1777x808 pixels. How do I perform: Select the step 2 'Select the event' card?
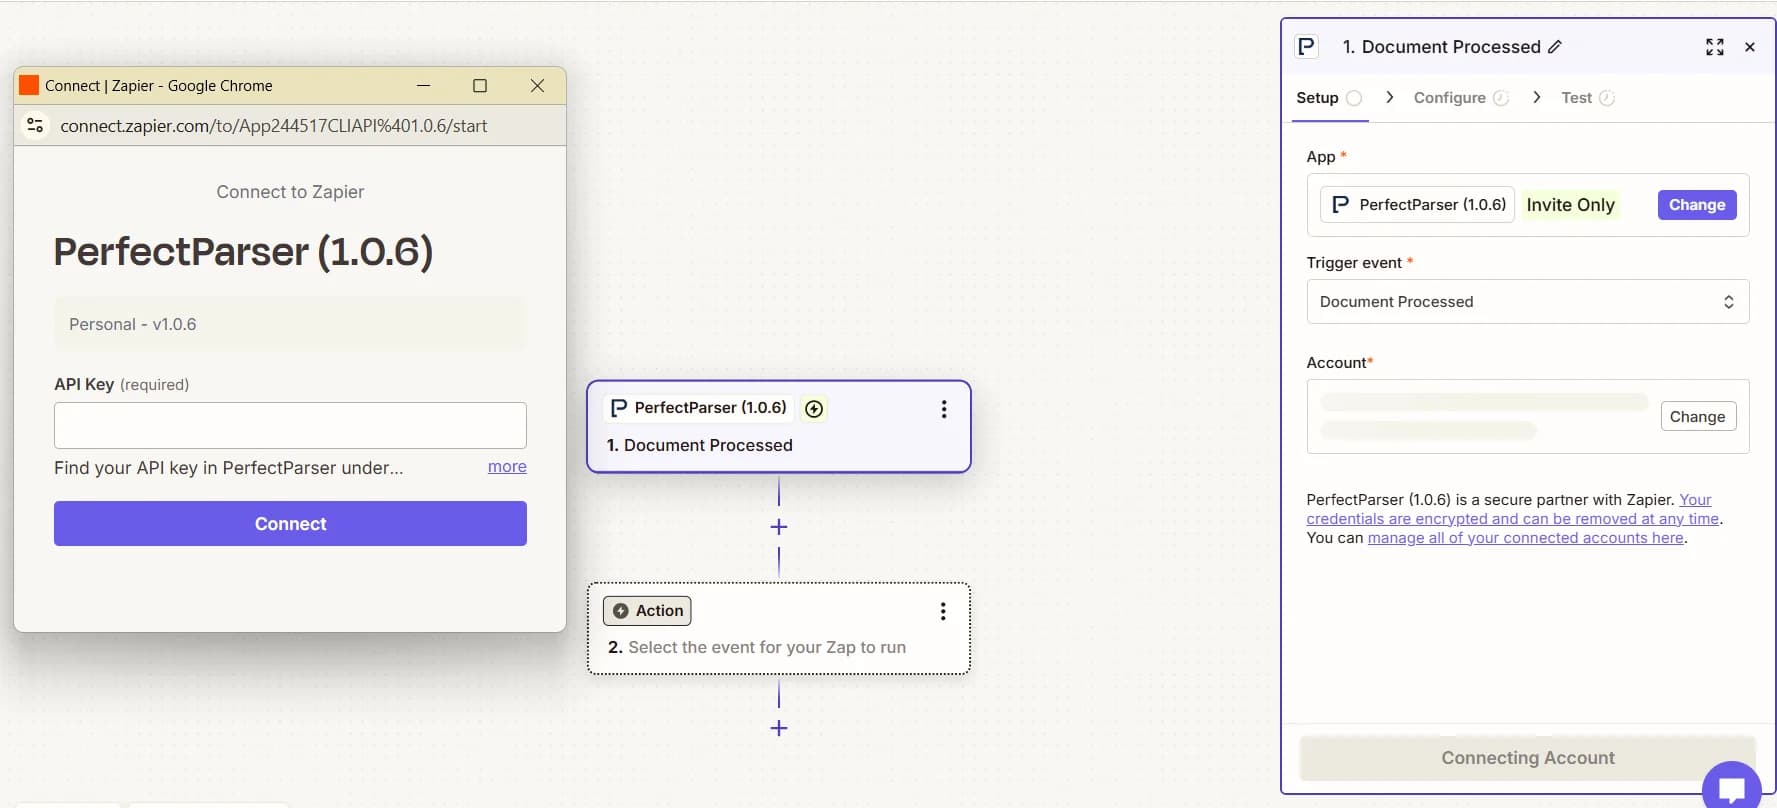pos(778,628)
